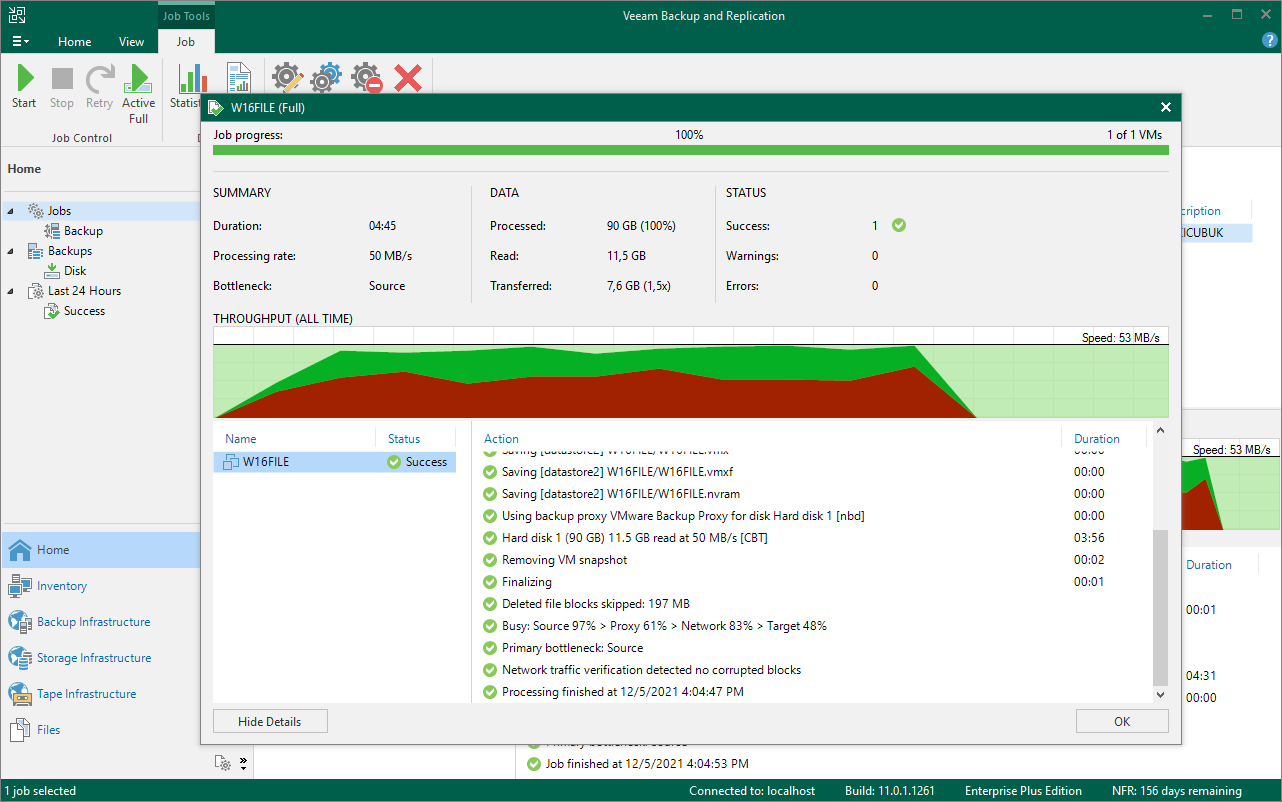Image resolution: width=1282 pixels, height=802 pixels.
Task: Collapse the Last 24 Hours node
Action: click(11, 291)
